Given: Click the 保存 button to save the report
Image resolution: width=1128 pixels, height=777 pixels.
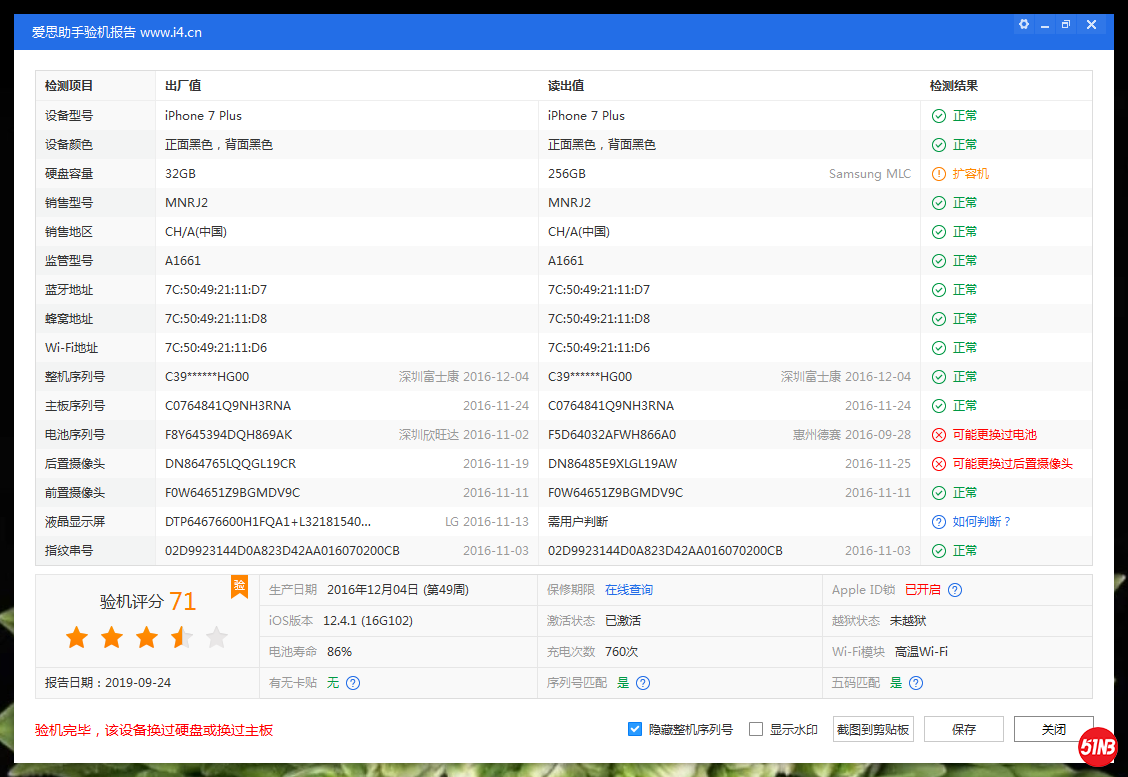Looking at the screenshot, I should [x=963, y=729].
